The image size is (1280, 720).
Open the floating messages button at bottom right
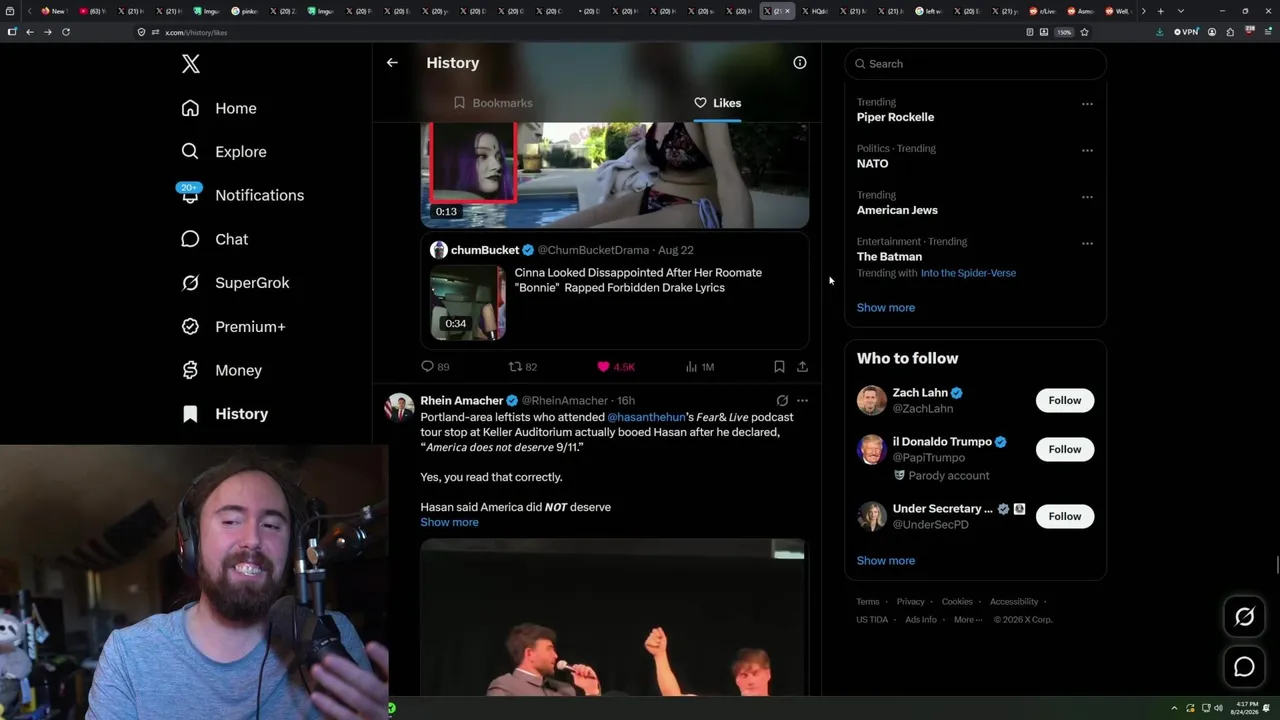point(1245,667)
